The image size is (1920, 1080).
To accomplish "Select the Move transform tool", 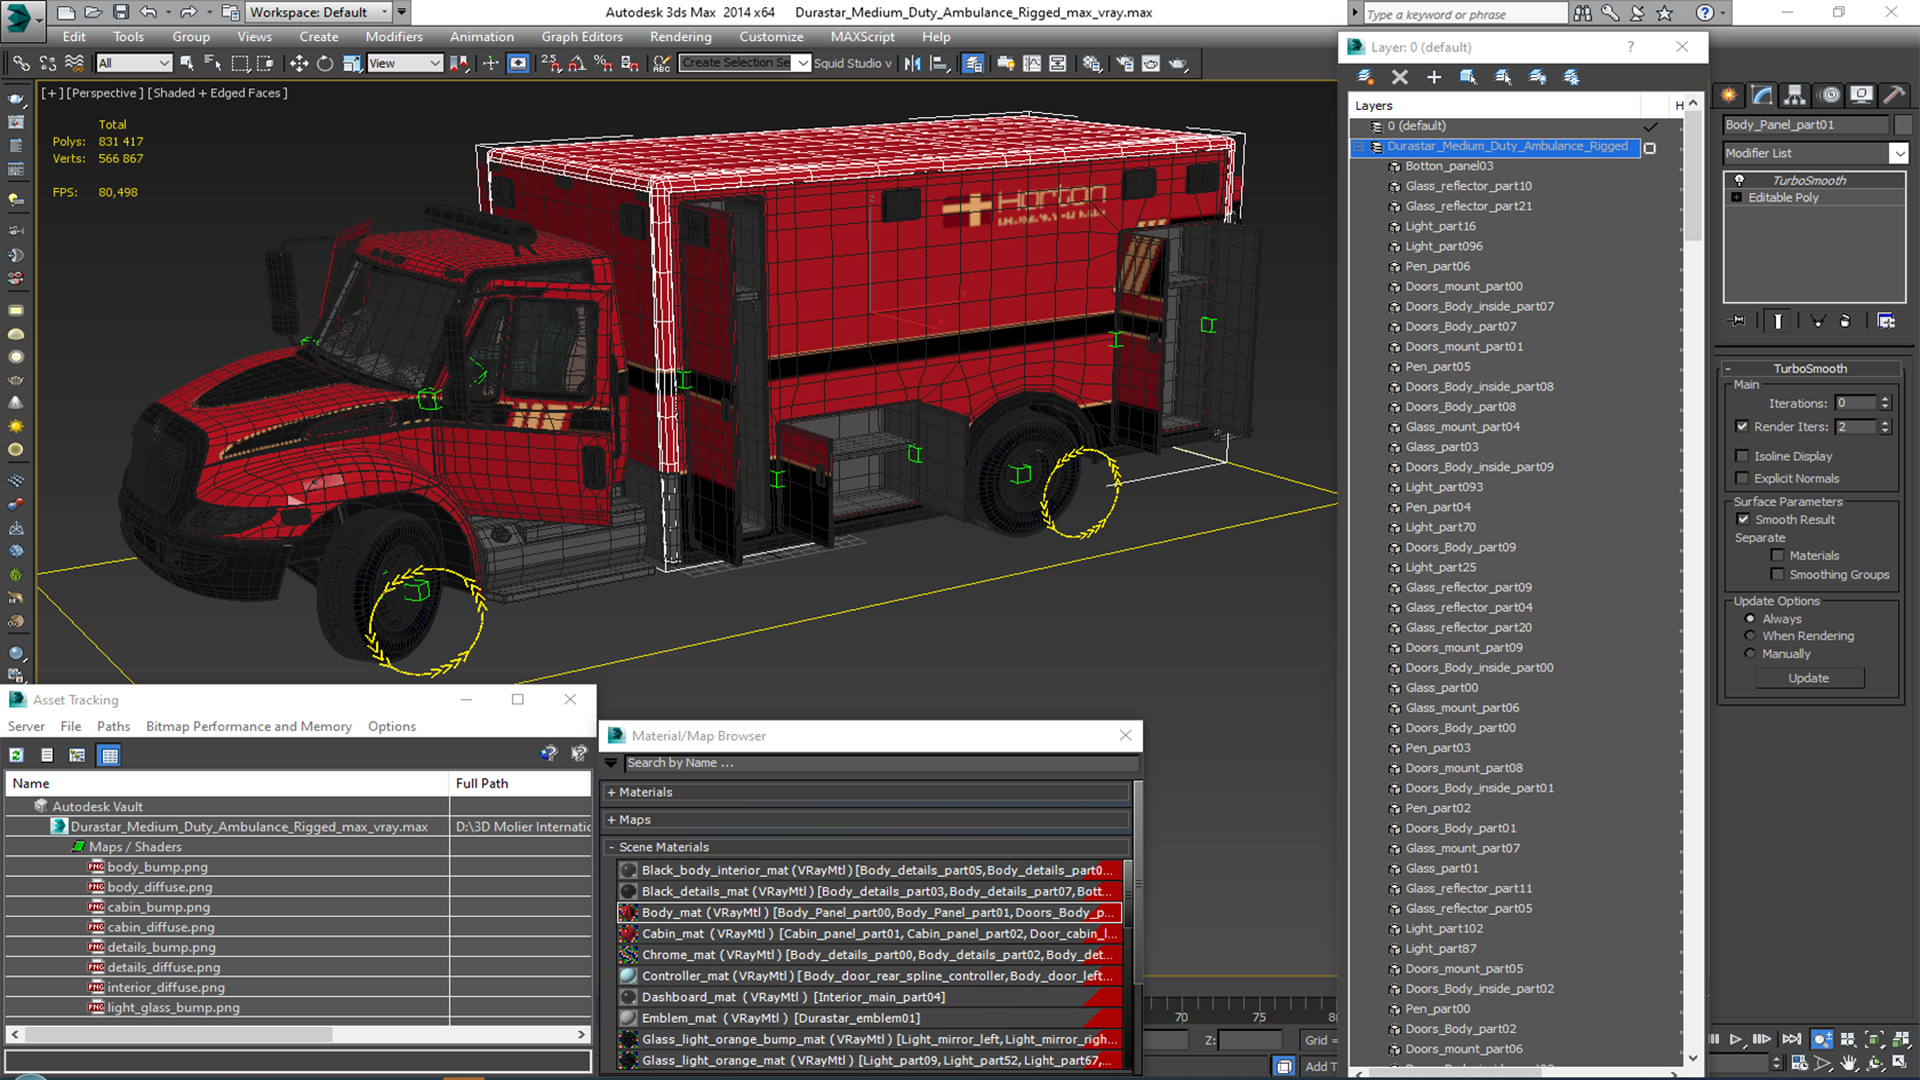I will point(298,63).
